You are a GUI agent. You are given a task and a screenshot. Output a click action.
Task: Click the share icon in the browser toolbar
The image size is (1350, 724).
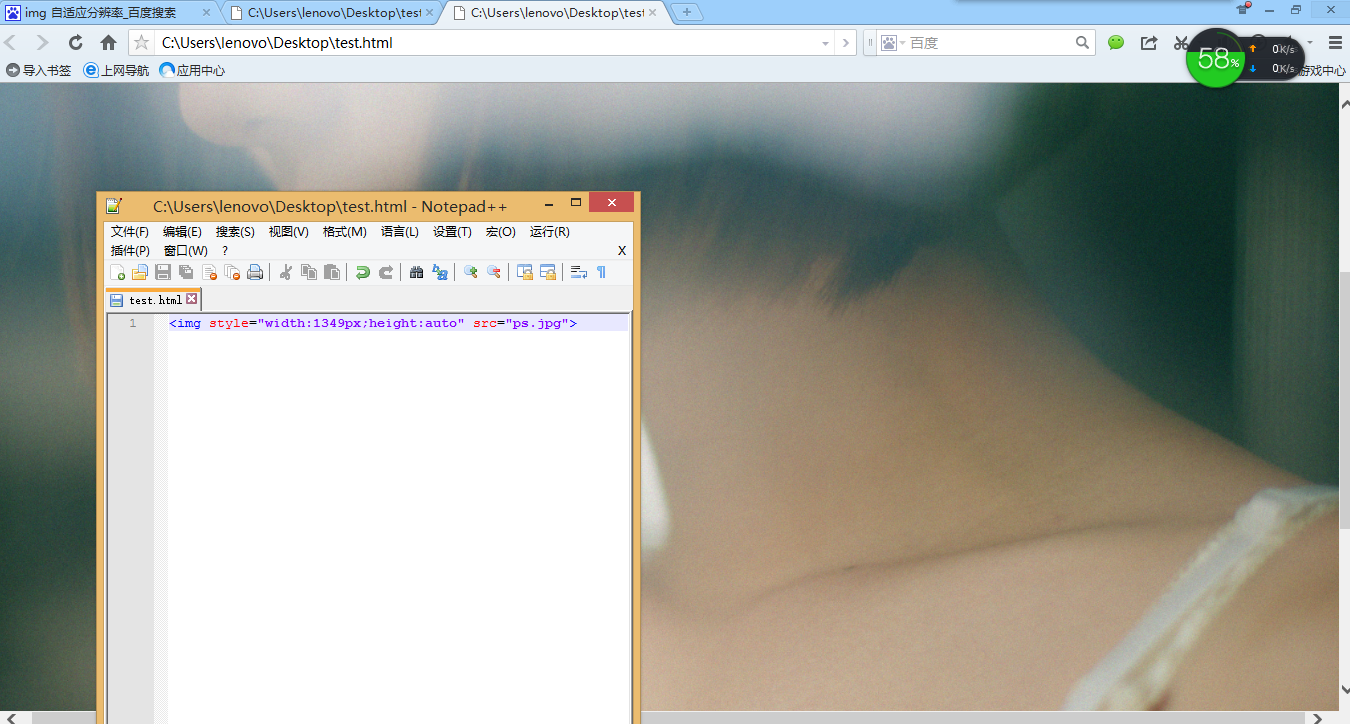(1149, 43)
